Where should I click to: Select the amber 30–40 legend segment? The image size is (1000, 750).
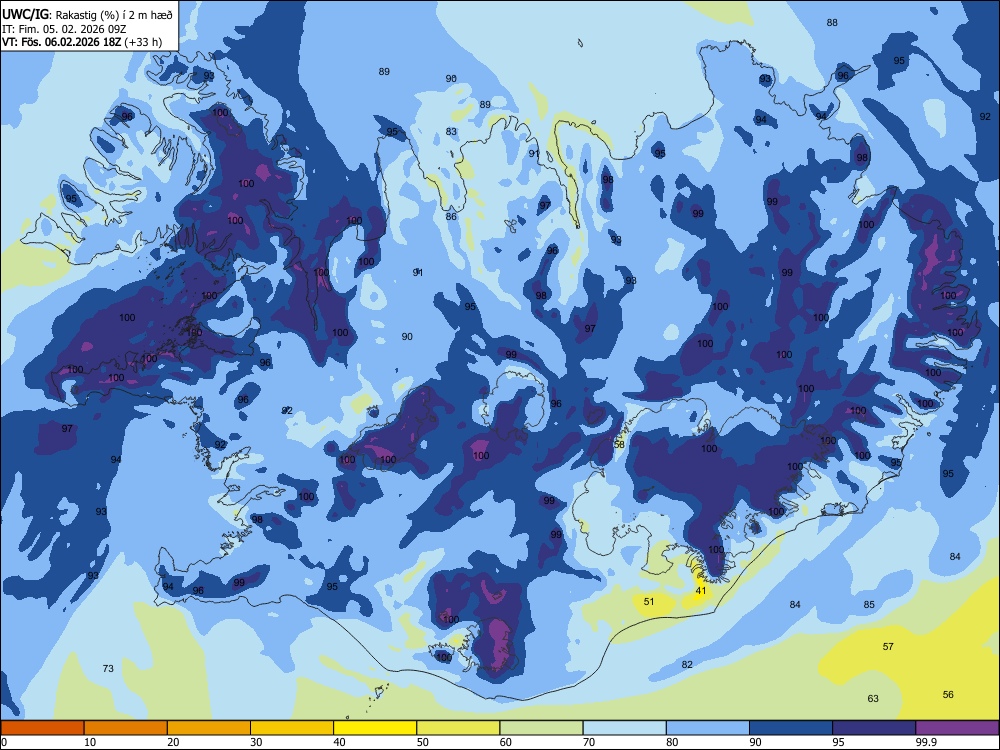tap(292, 728)
